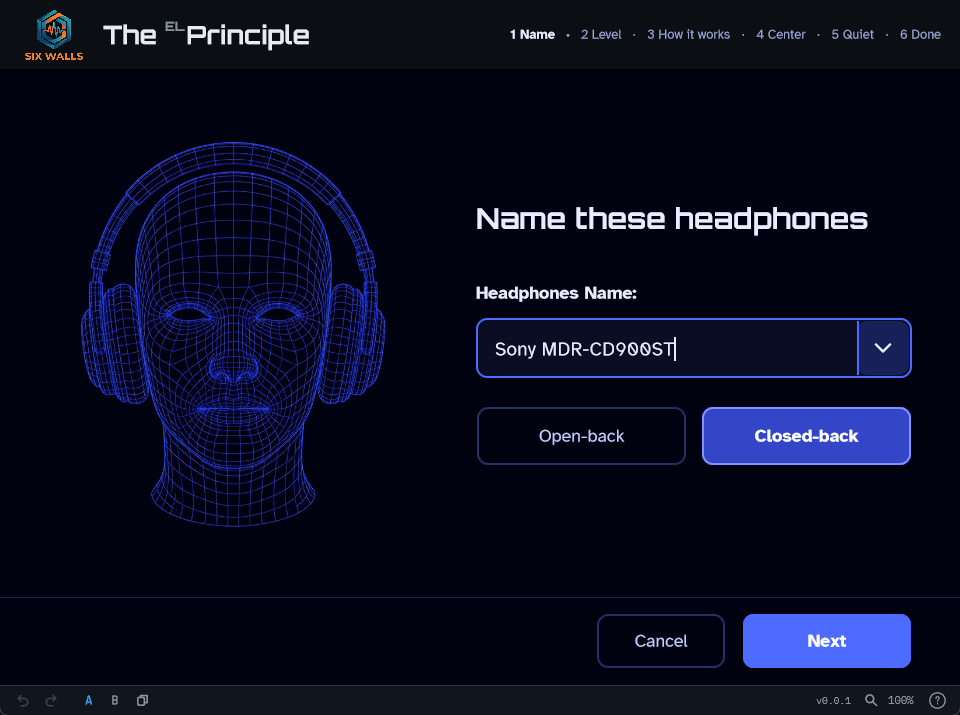Expand the headphones name dropdown arrow
This screenshot has height=715, width=960.
point(883,348)
